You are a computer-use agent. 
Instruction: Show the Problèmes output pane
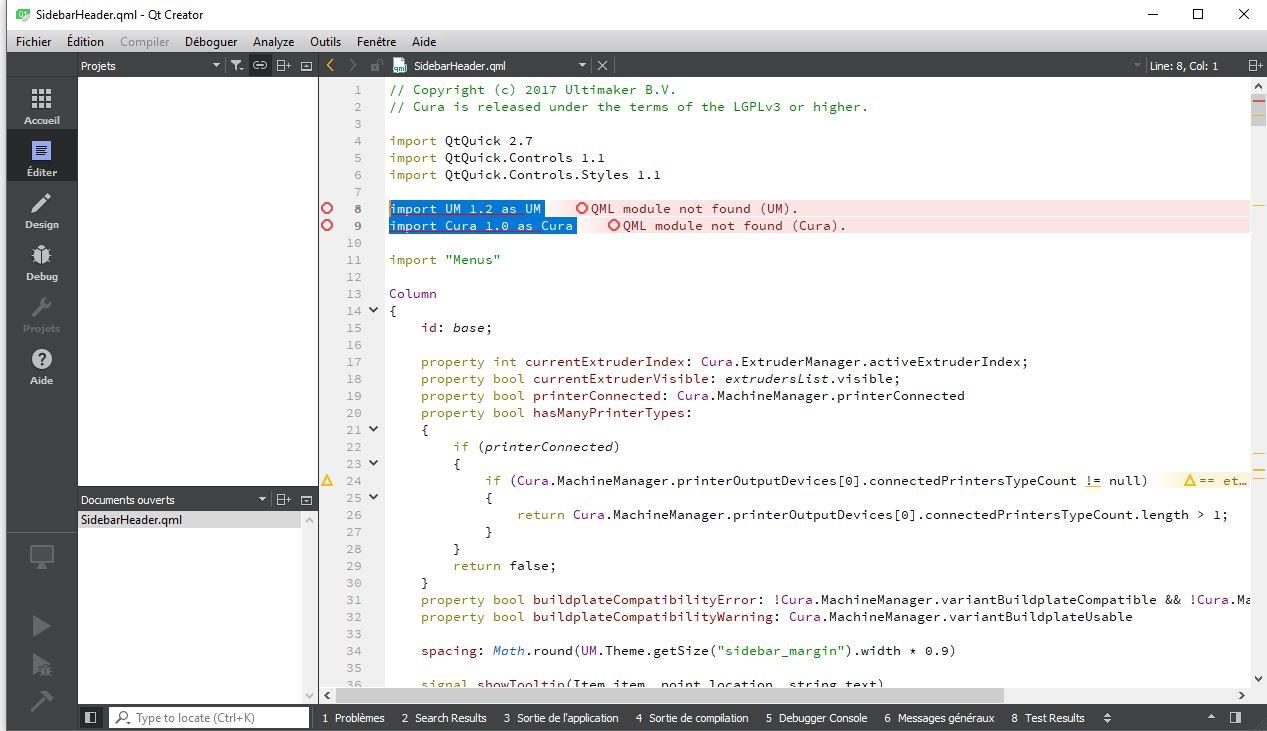(353, 718)
